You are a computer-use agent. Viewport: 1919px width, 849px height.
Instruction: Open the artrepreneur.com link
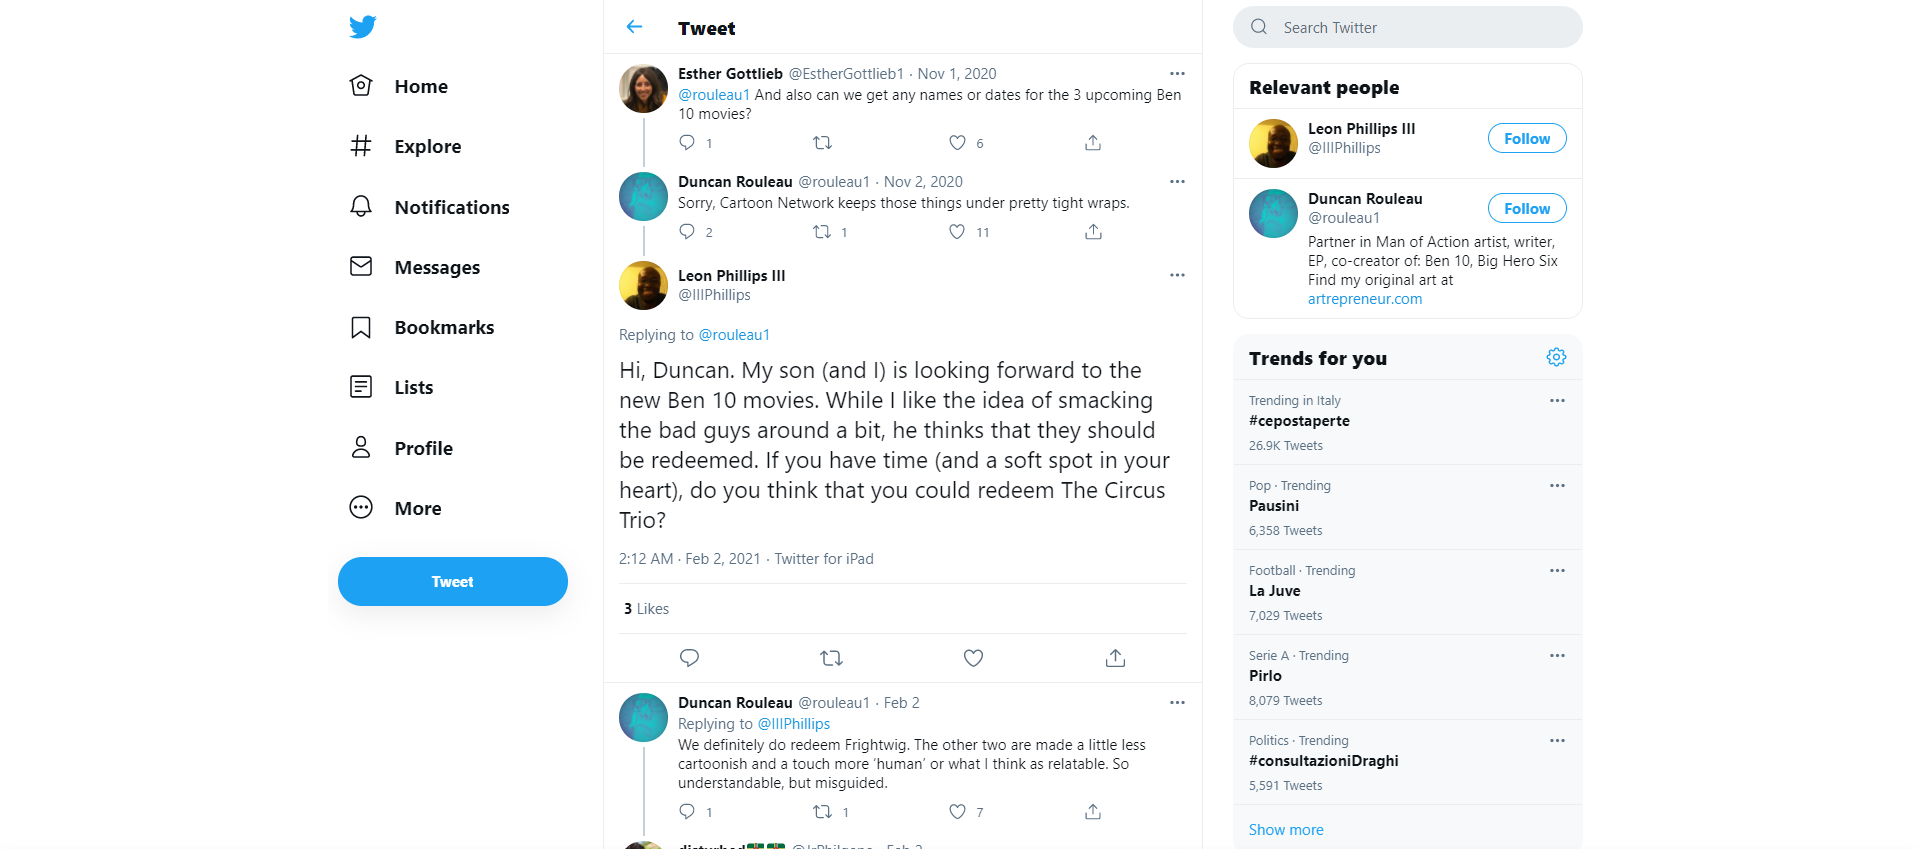pyautogui.click(x=1364, y=299)
